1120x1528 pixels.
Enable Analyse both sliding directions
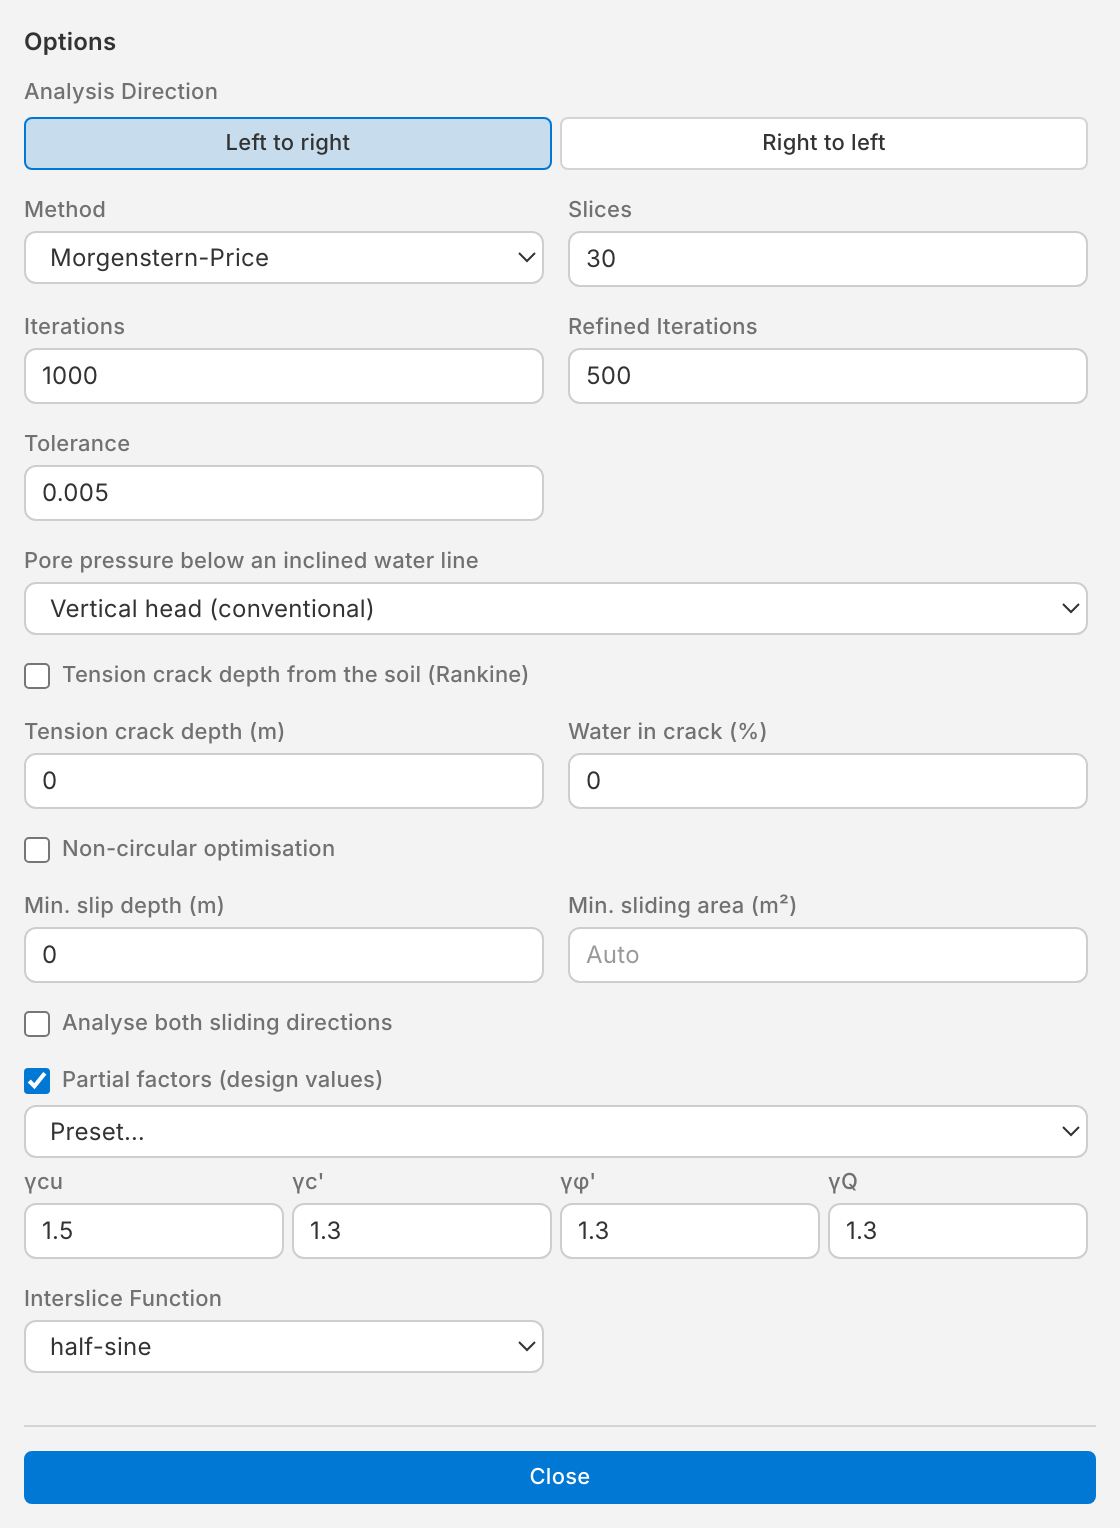click(37, 1024)
